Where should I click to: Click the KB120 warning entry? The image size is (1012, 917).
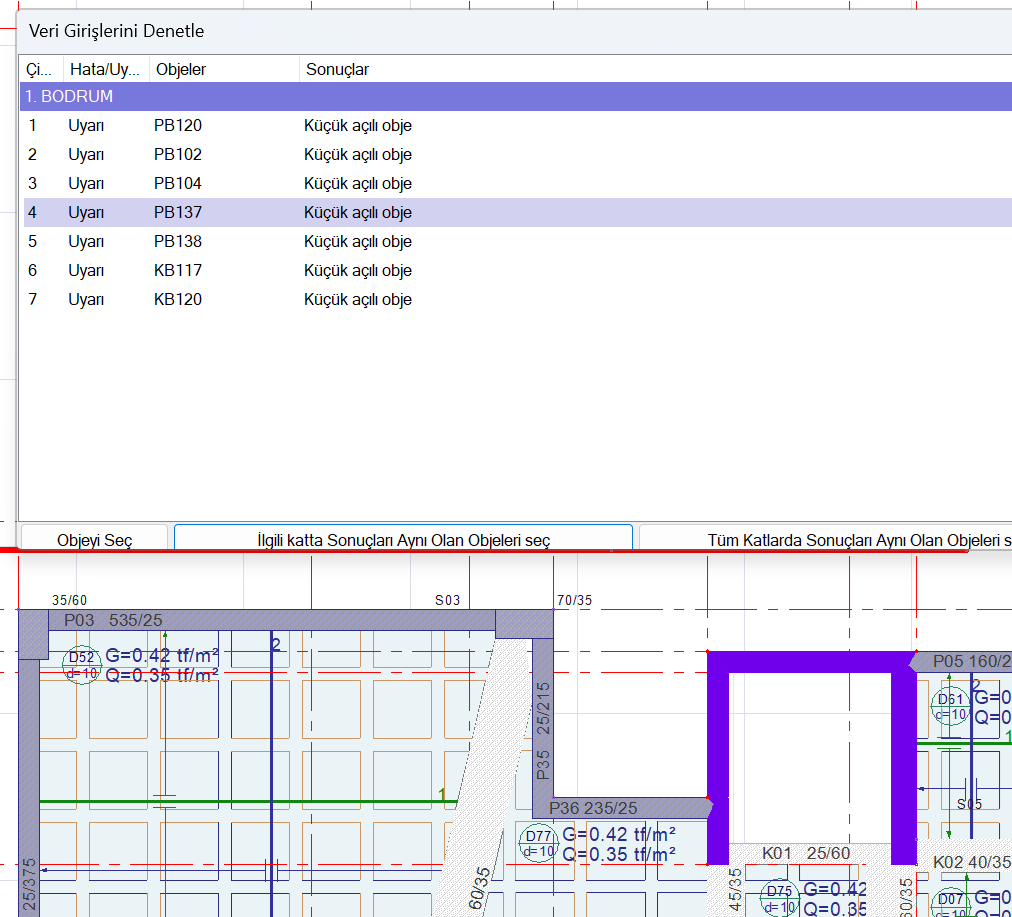tap(177, 300)
